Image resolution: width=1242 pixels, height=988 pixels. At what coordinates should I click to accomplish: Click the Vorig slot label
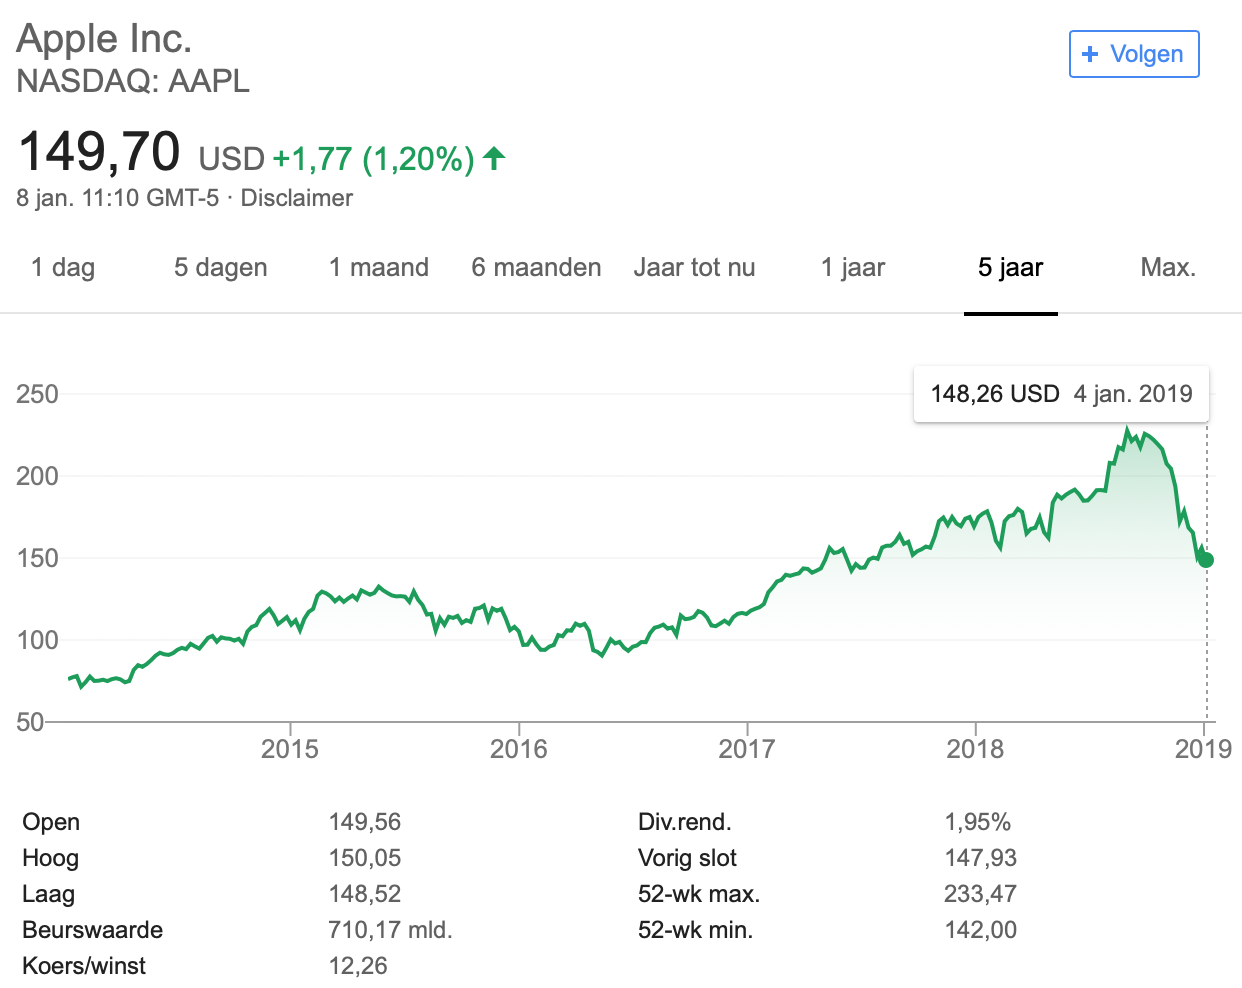tap(688, 858)
